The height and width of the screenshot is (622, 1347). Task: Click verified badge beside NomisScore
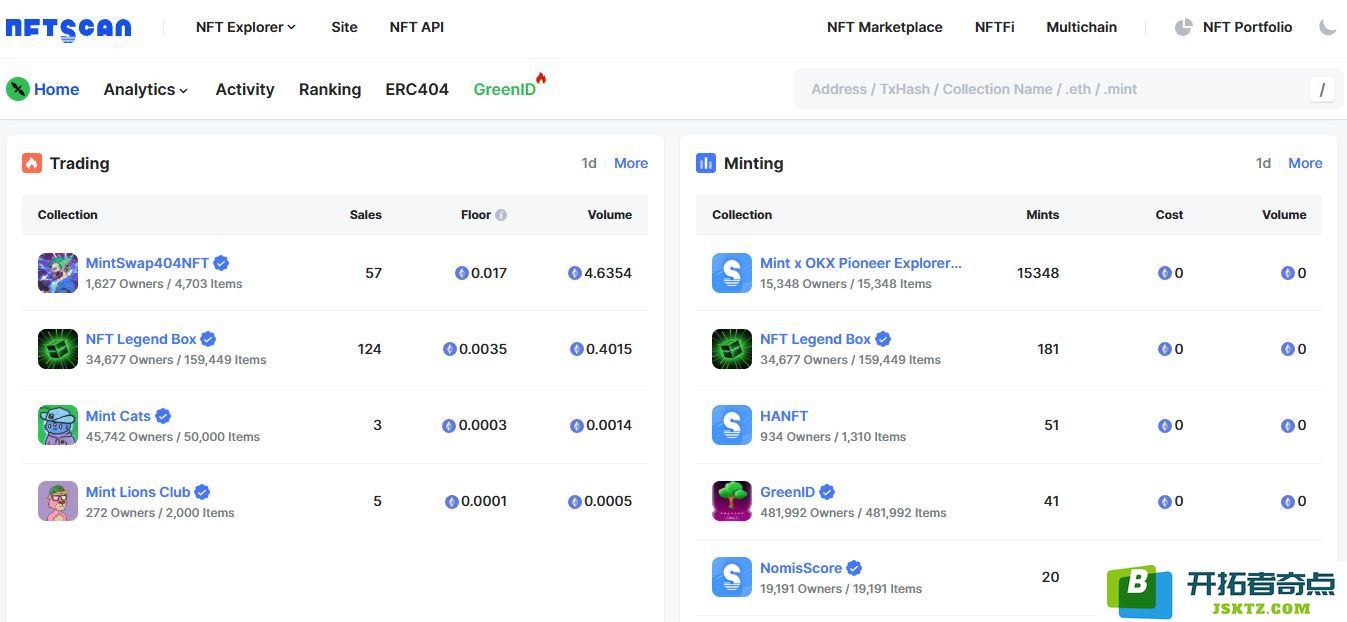(x=854, y=568)
